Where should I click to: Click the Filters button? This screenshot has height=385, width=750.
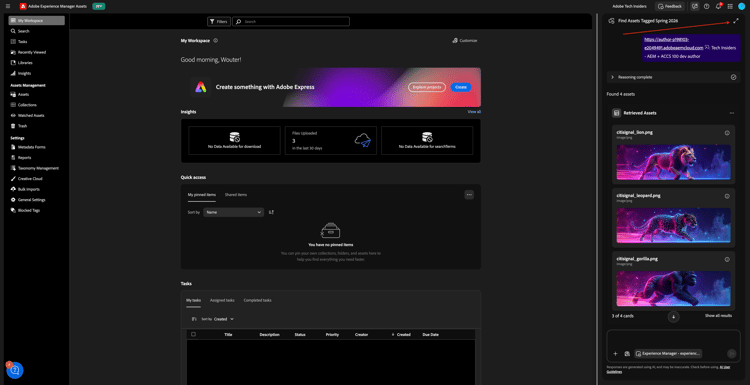219,22
